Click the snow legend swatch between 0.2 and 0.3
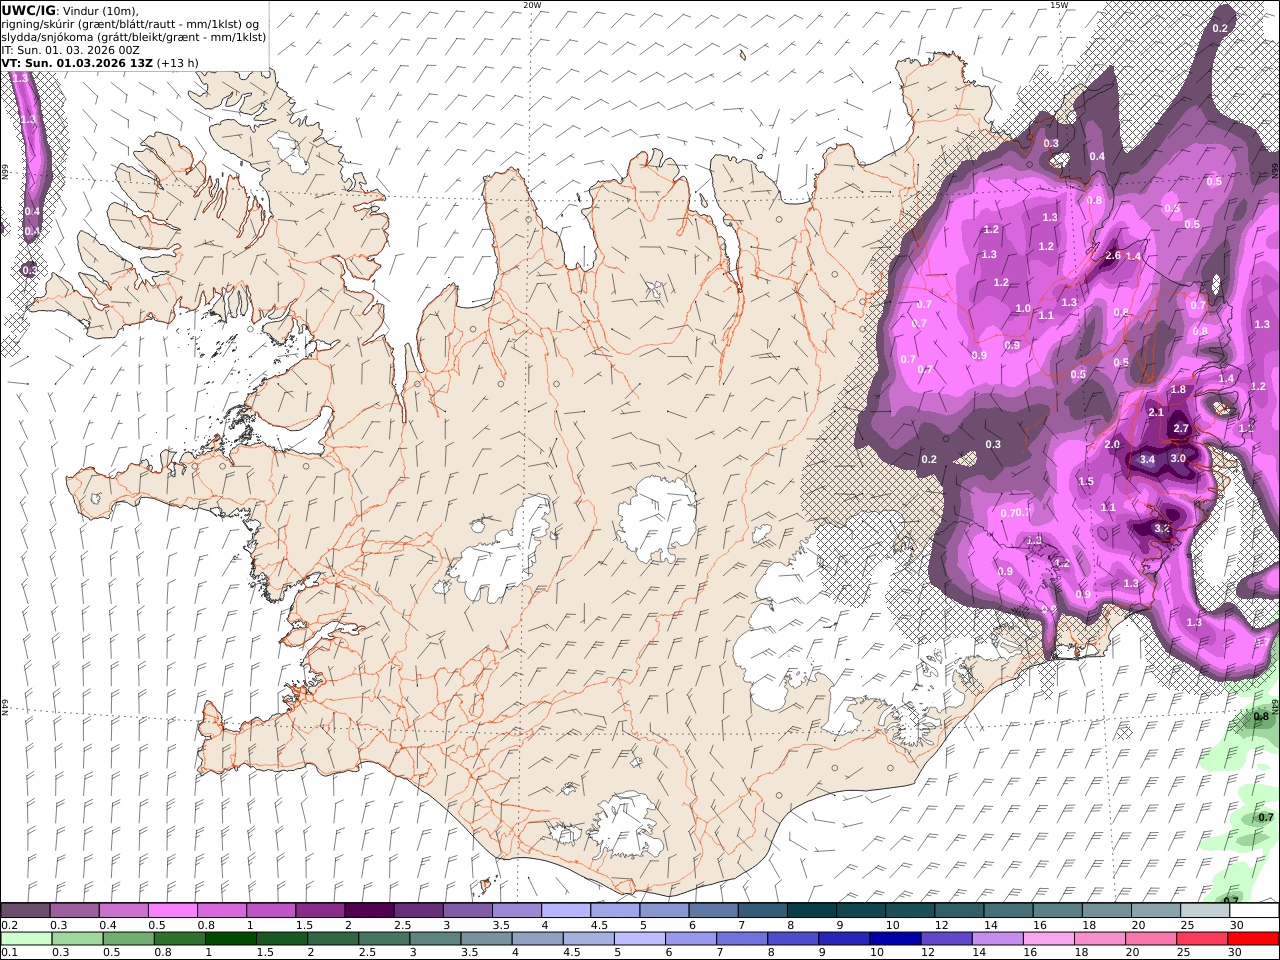Screen dimensions: 1280x960 point(25,910)
